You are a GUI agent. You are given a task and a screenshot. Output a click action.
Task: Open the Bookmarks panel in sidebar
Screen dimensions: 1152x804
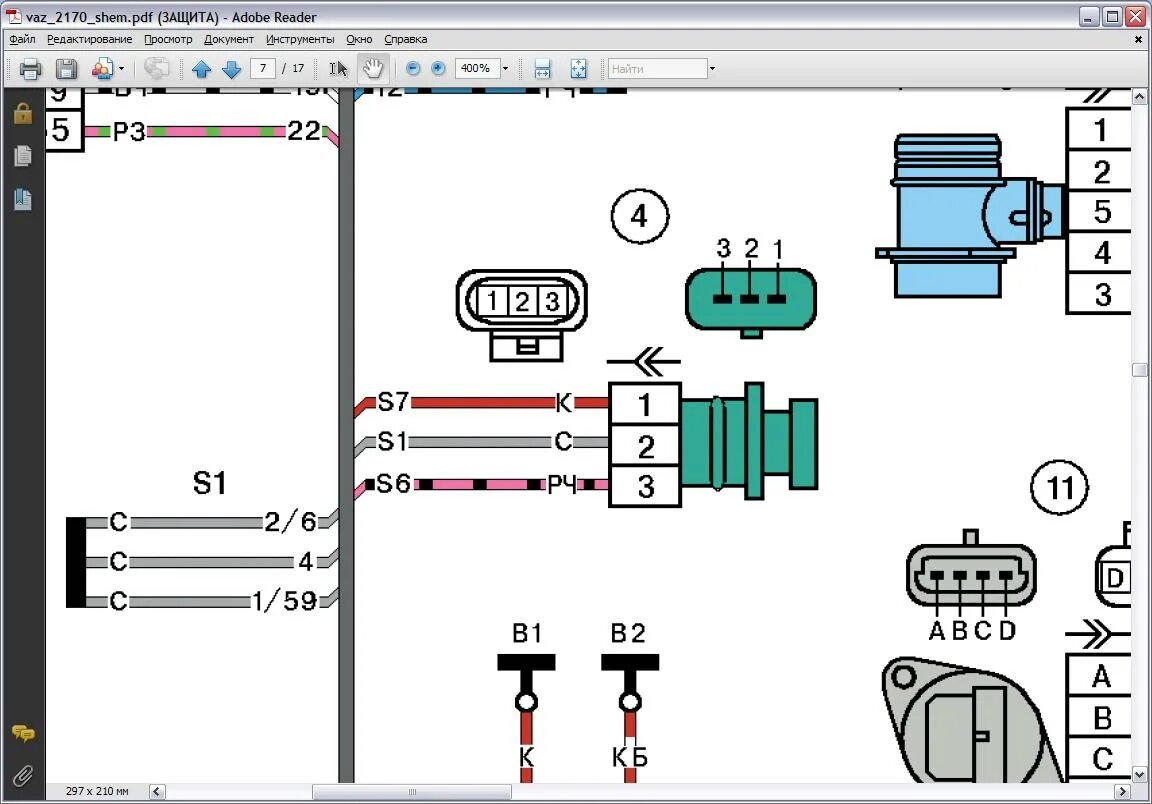pos(23,199)
